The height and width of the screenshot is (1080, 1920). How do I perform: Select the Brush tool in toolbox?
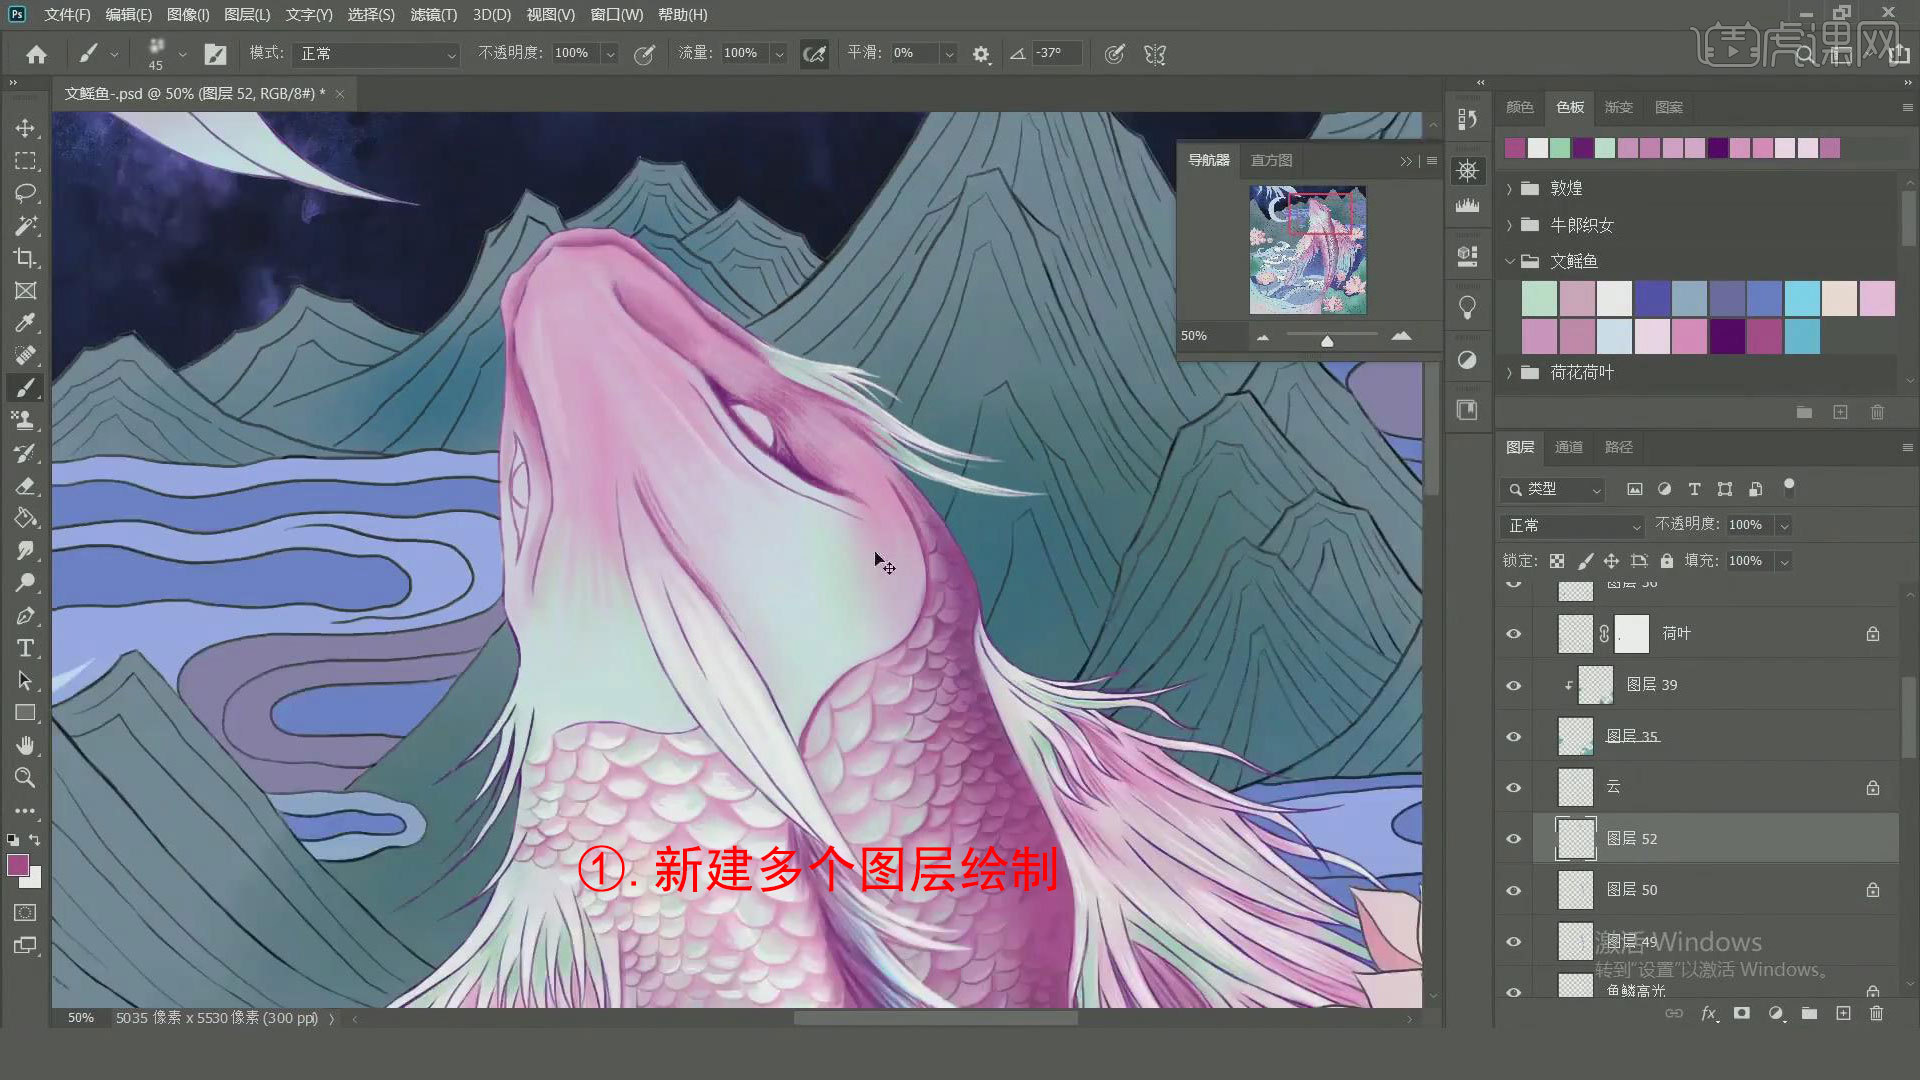coord(25,388)
